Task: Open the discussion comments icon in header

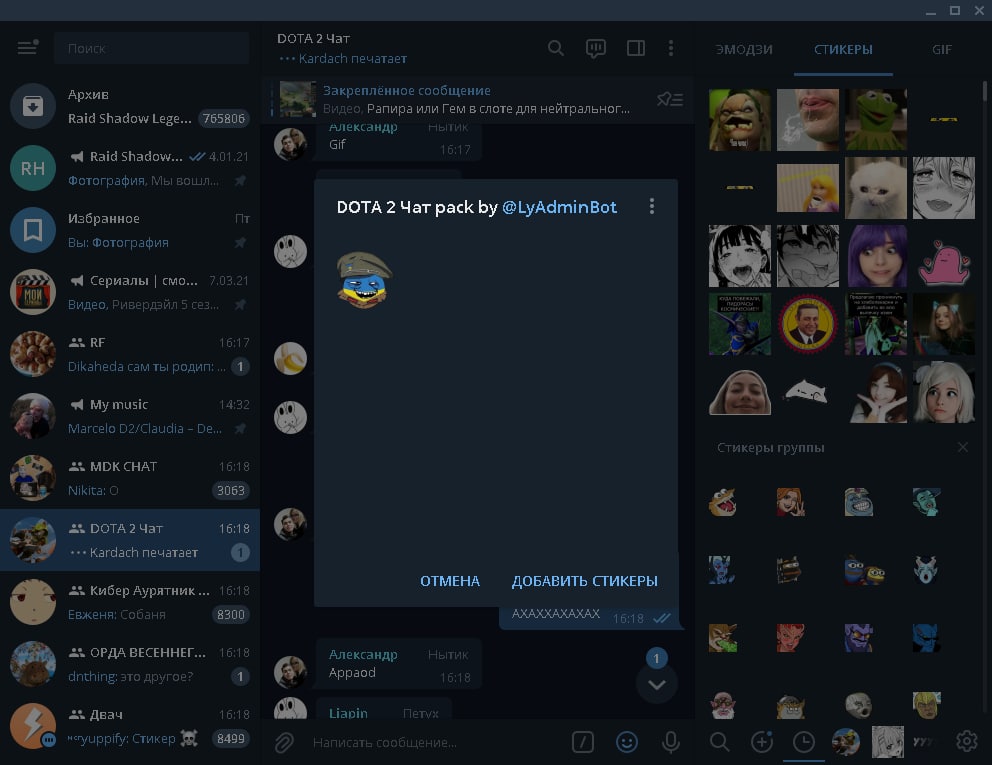Action: click(x=595, y=48)
